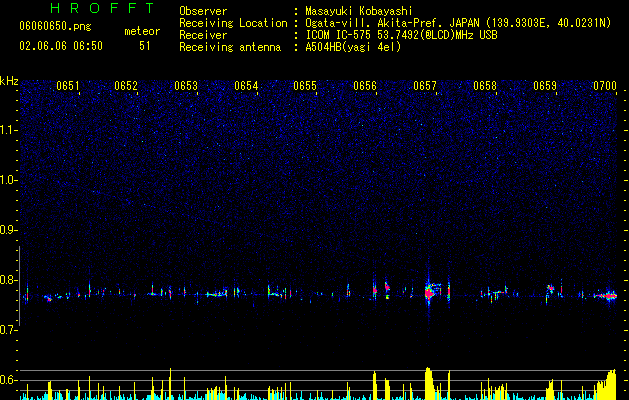Click the meteor count value 51
The height and width of the screenshot is (400, 629).
click(145, 46)
